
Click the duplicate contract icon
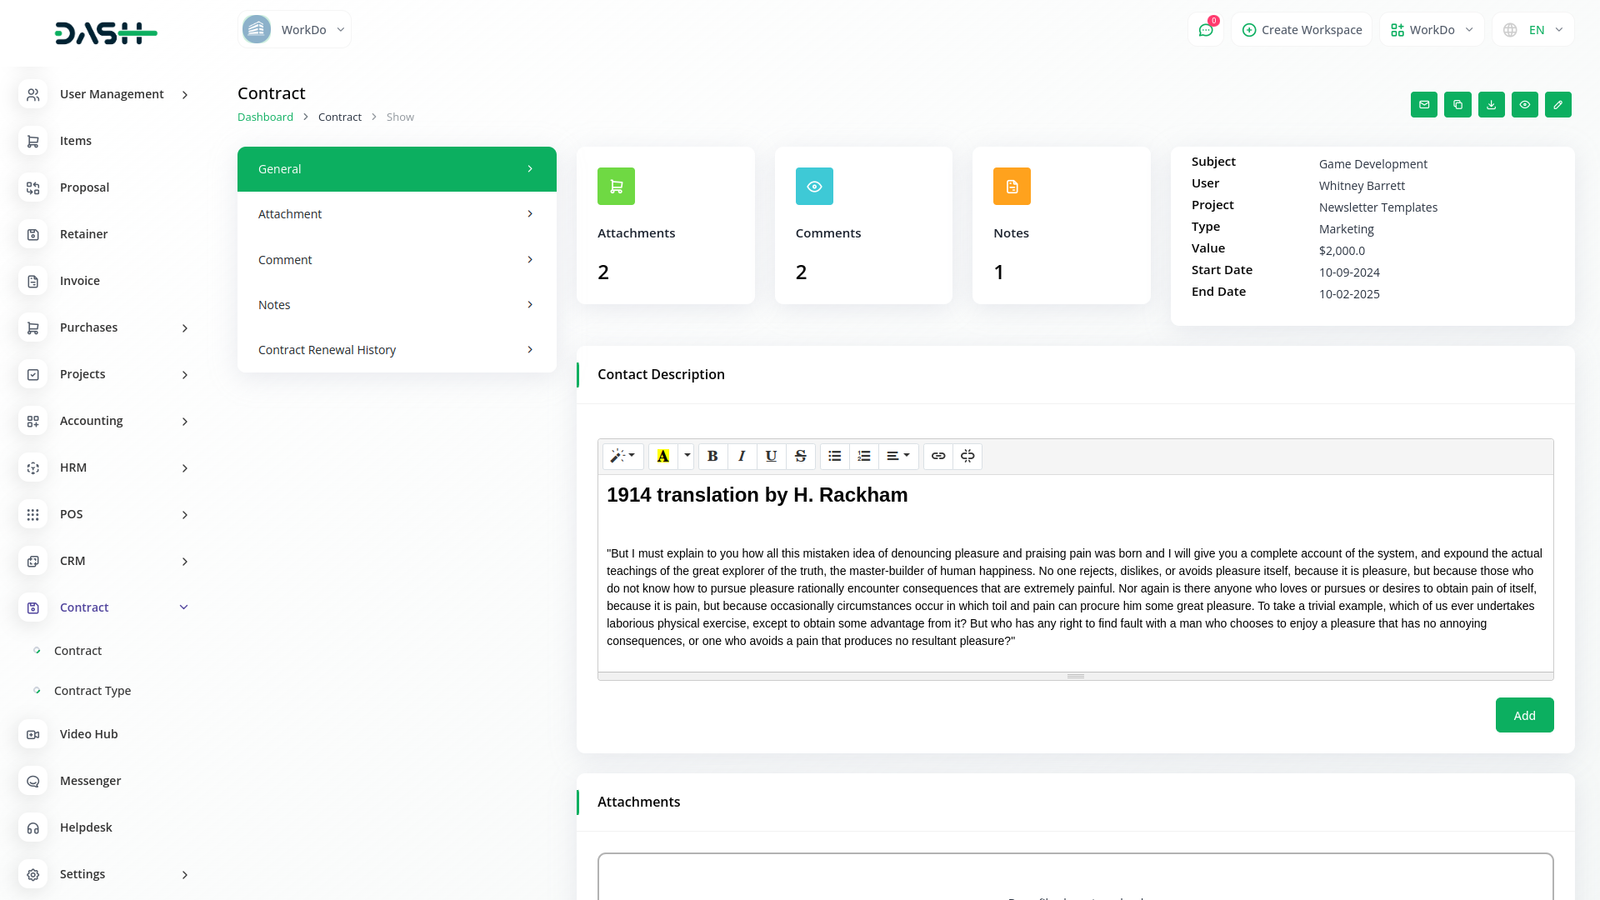pyautogui.click(x=1458, y=105)
